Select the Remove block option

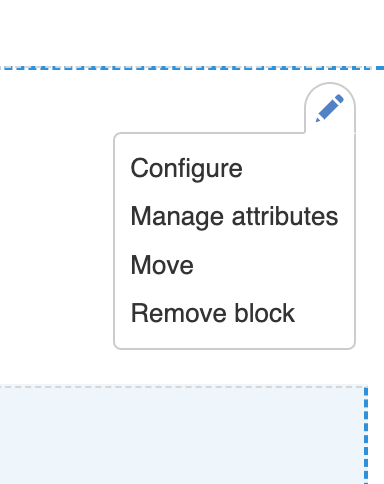213,313
